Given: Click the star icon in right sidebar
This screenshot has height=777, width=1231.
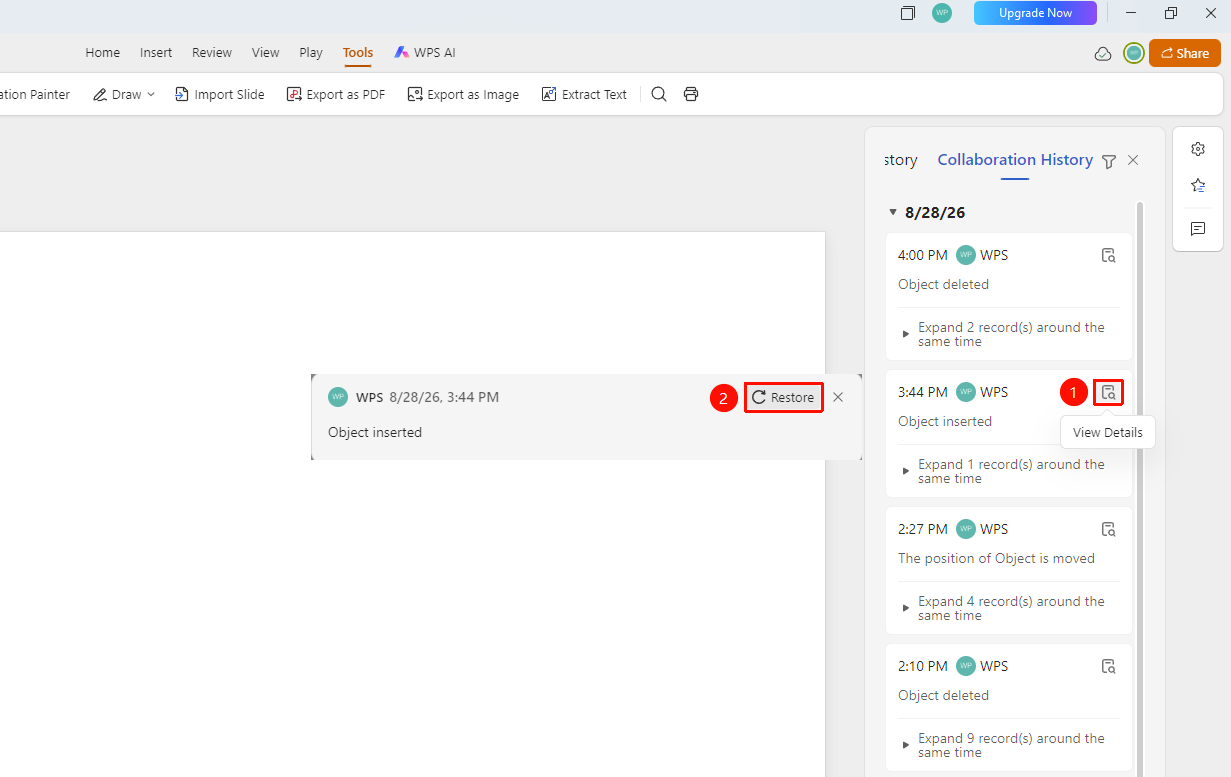Looking at the screenshot, I should pyautogui.click(x=1198, y=186).
